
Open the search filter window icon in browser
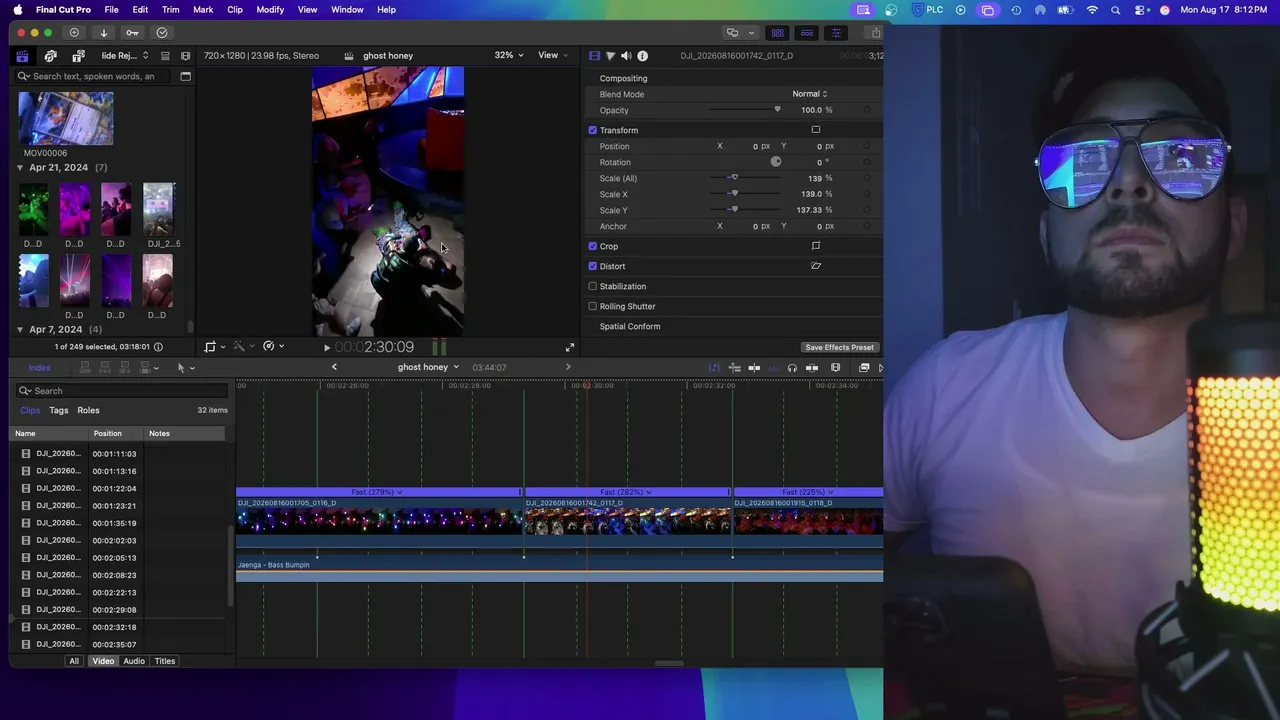pos(185,76)
